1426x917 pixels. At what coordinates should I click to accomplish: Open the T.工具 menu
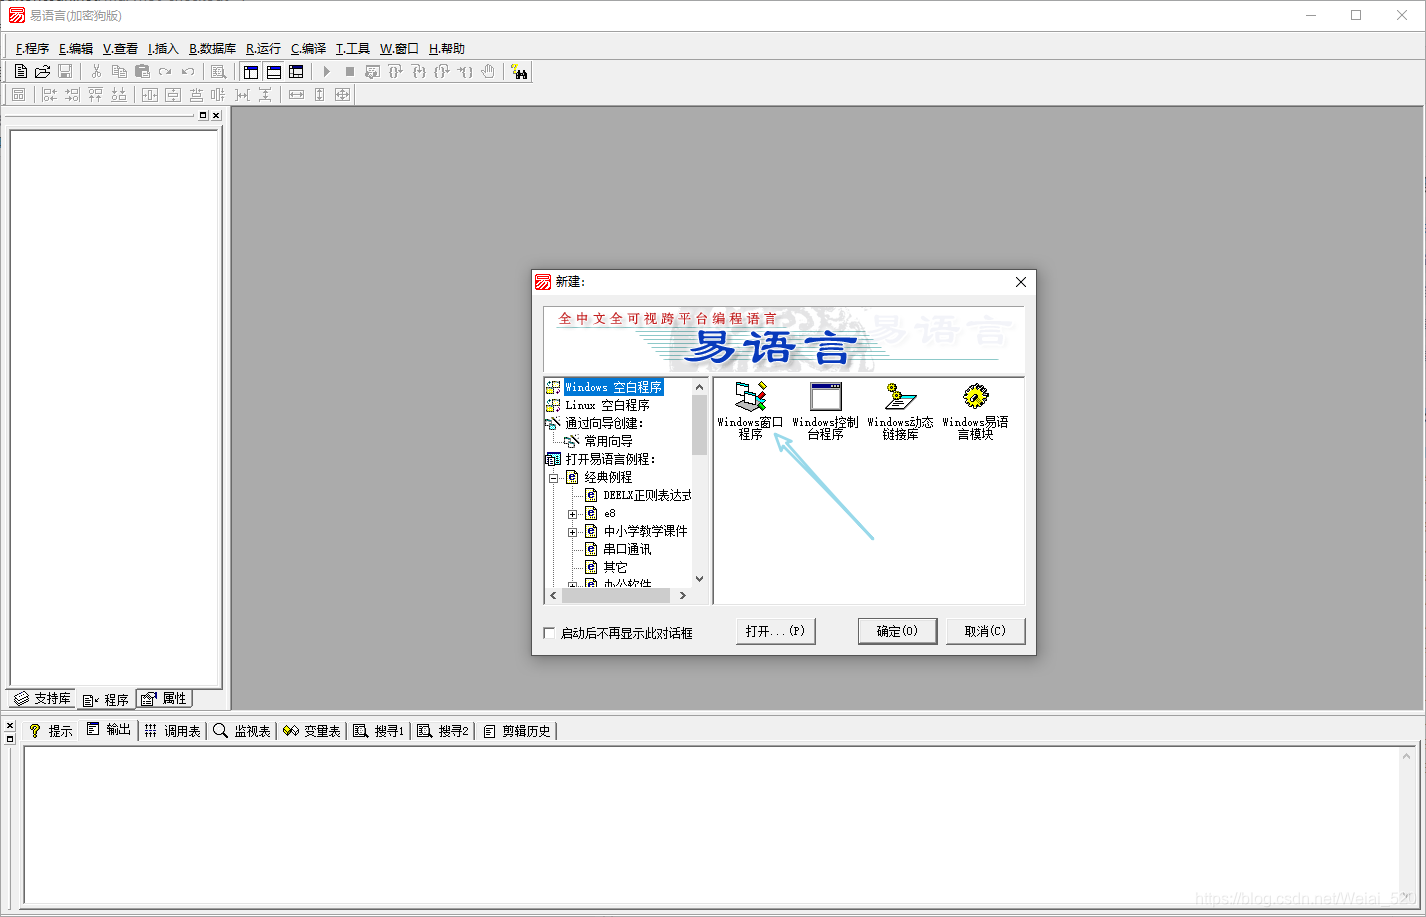352,48
